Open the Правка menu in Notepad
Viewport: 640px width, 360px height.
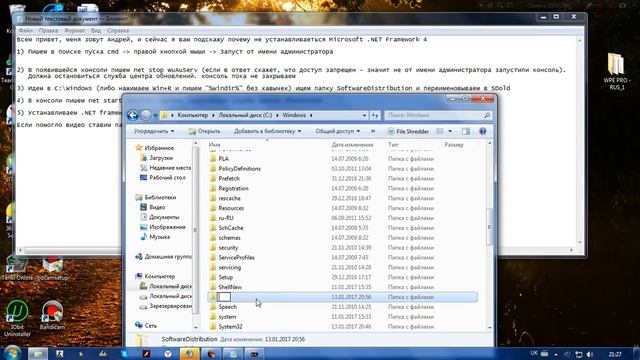(48, 31)
